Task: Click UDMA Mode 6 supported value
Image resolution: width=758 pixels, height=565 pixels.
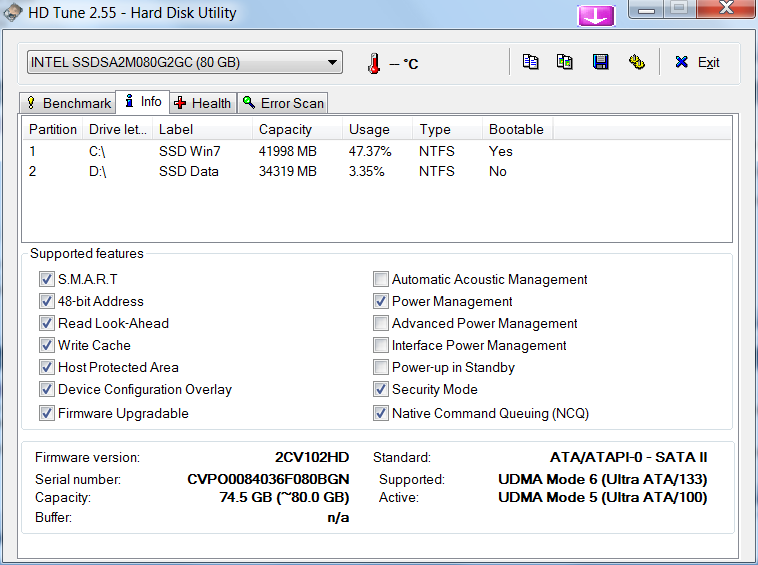Action: (x=603, y=479)
